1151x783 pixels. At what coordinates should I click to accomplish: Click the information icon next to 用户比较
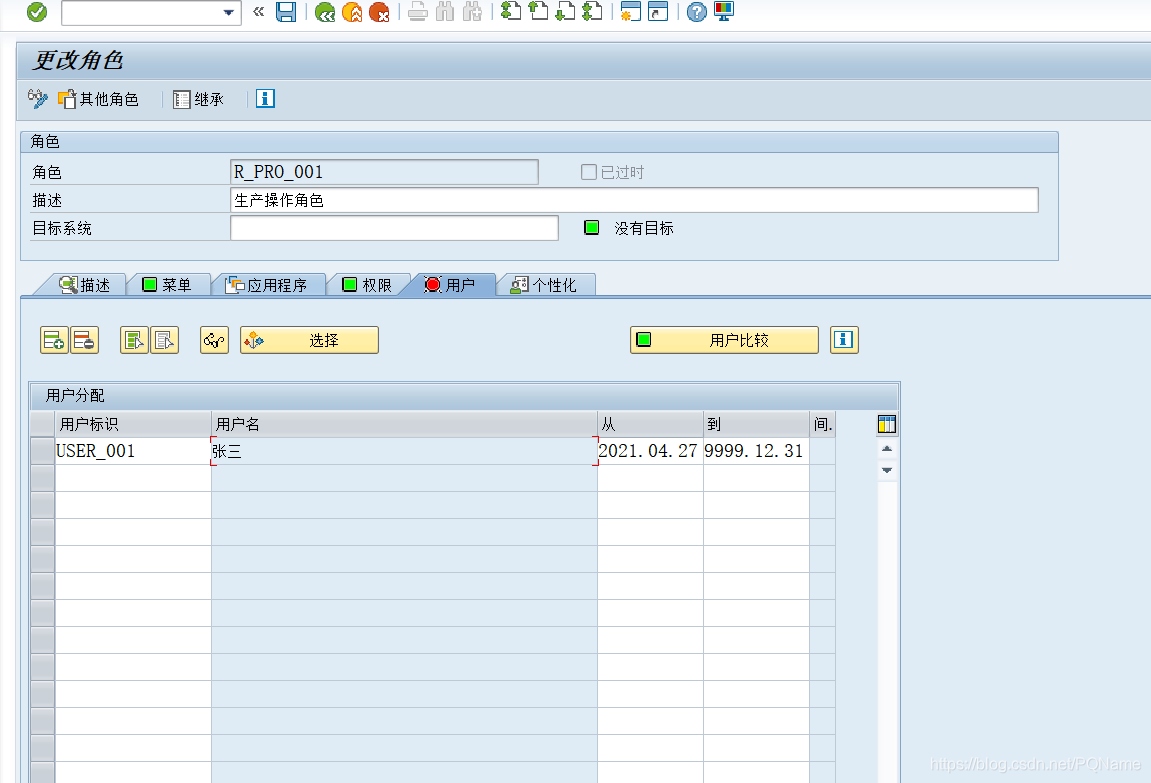pyautogui.click(x=844, y=340)
